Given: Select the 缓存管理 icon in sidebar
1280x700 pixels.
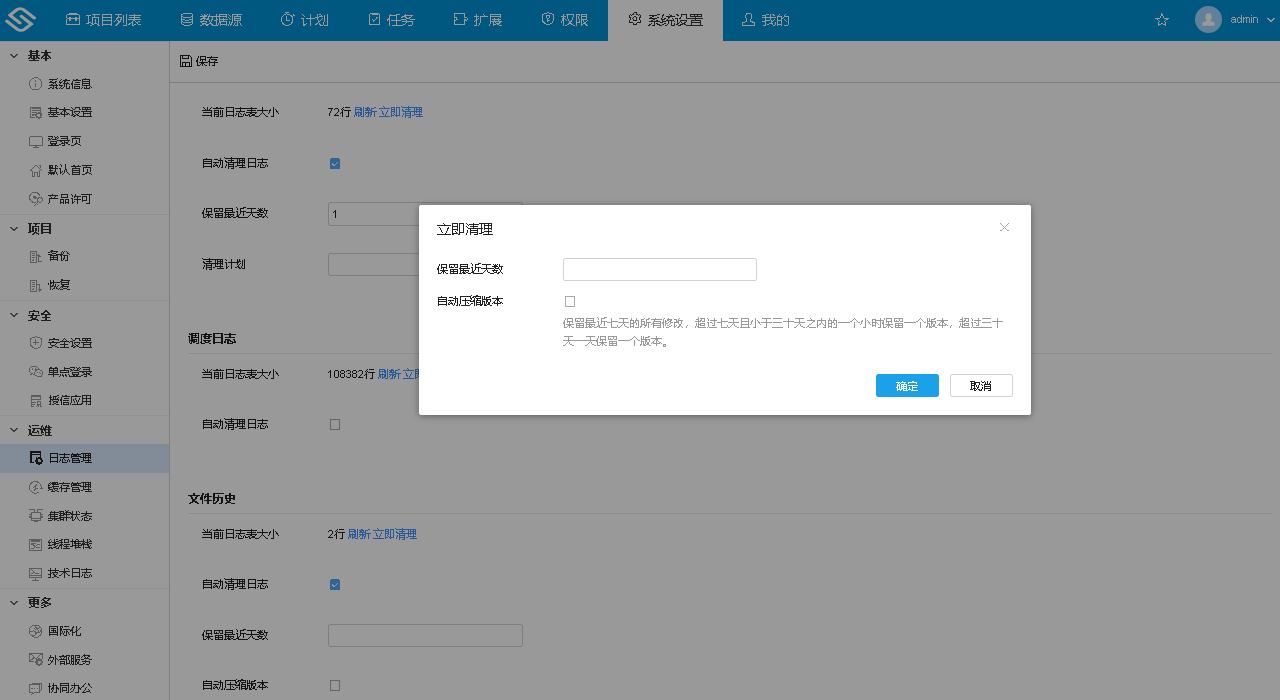Looking at the screenshot, I should tap(36, 487).
